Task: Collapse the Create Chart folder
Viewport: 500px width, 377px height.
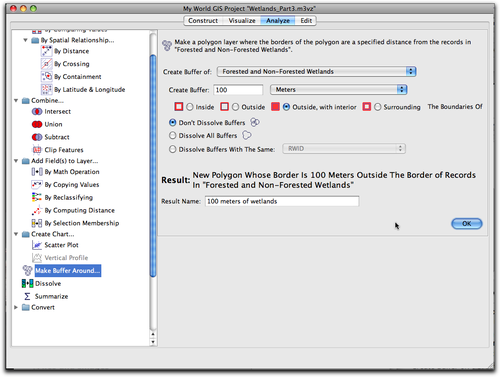Action: (16, 234)
